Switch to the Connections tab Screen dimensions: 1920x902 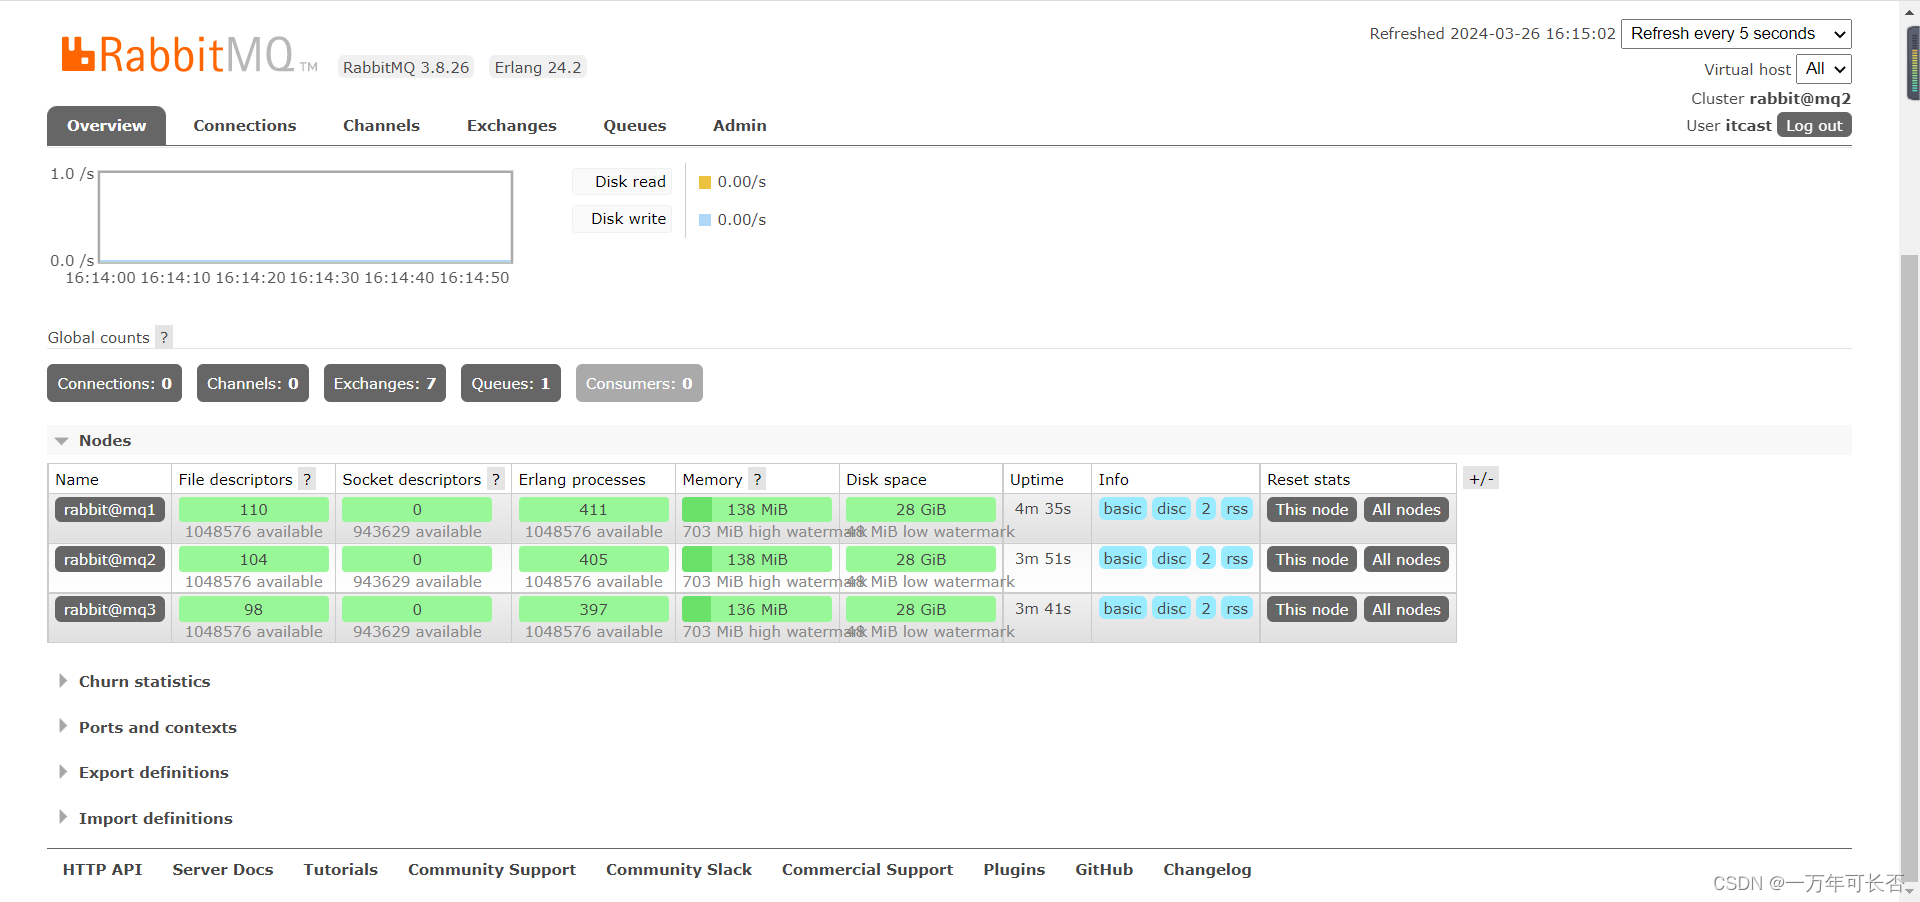click(245, 126)
